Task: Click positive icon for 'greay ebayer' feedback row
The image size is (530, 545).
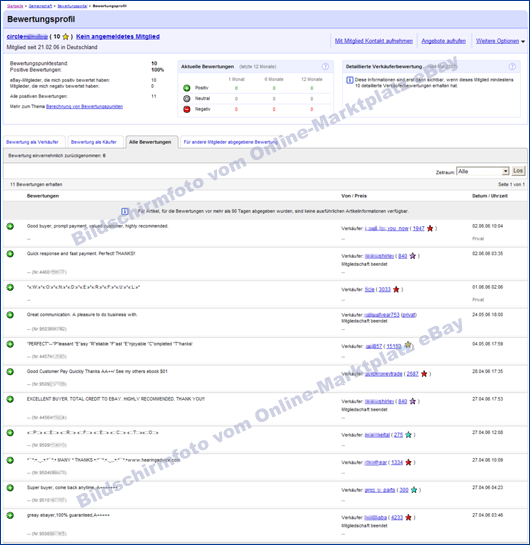Action: click(10, 515)
